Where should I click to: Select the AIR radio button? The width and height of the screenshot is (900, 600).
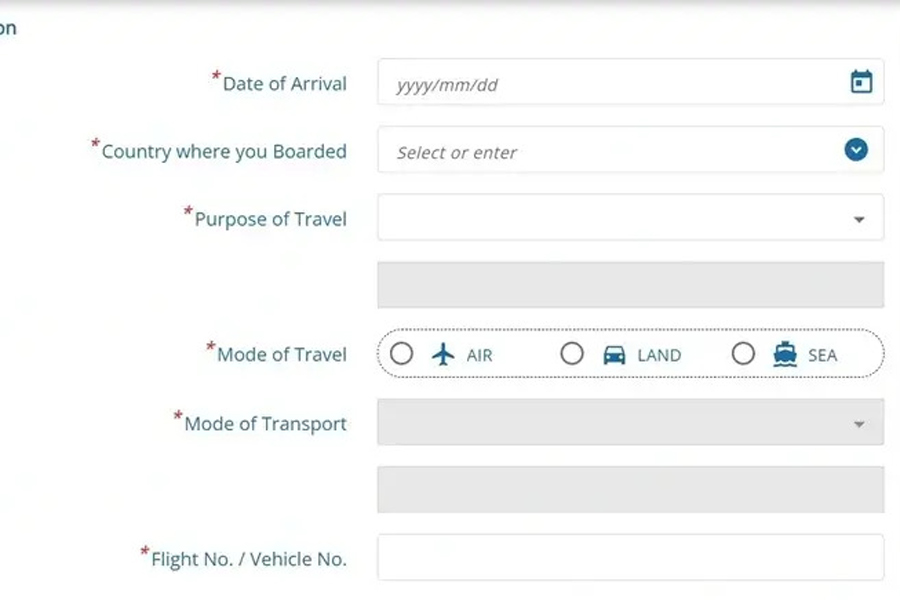click(x=401, y=354)
